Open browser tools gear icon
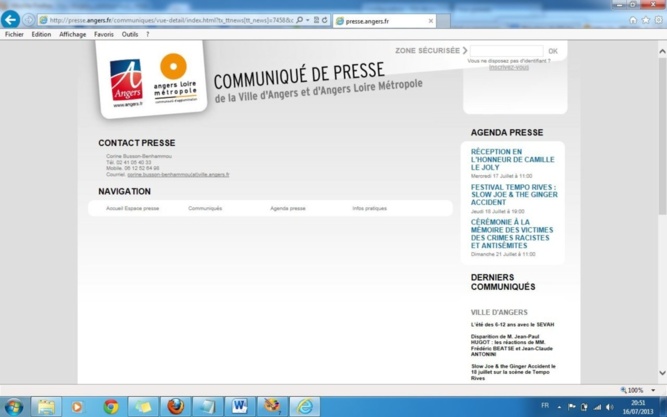The width and height of the screenshot is (667, 417). click(x=658, y=20)
